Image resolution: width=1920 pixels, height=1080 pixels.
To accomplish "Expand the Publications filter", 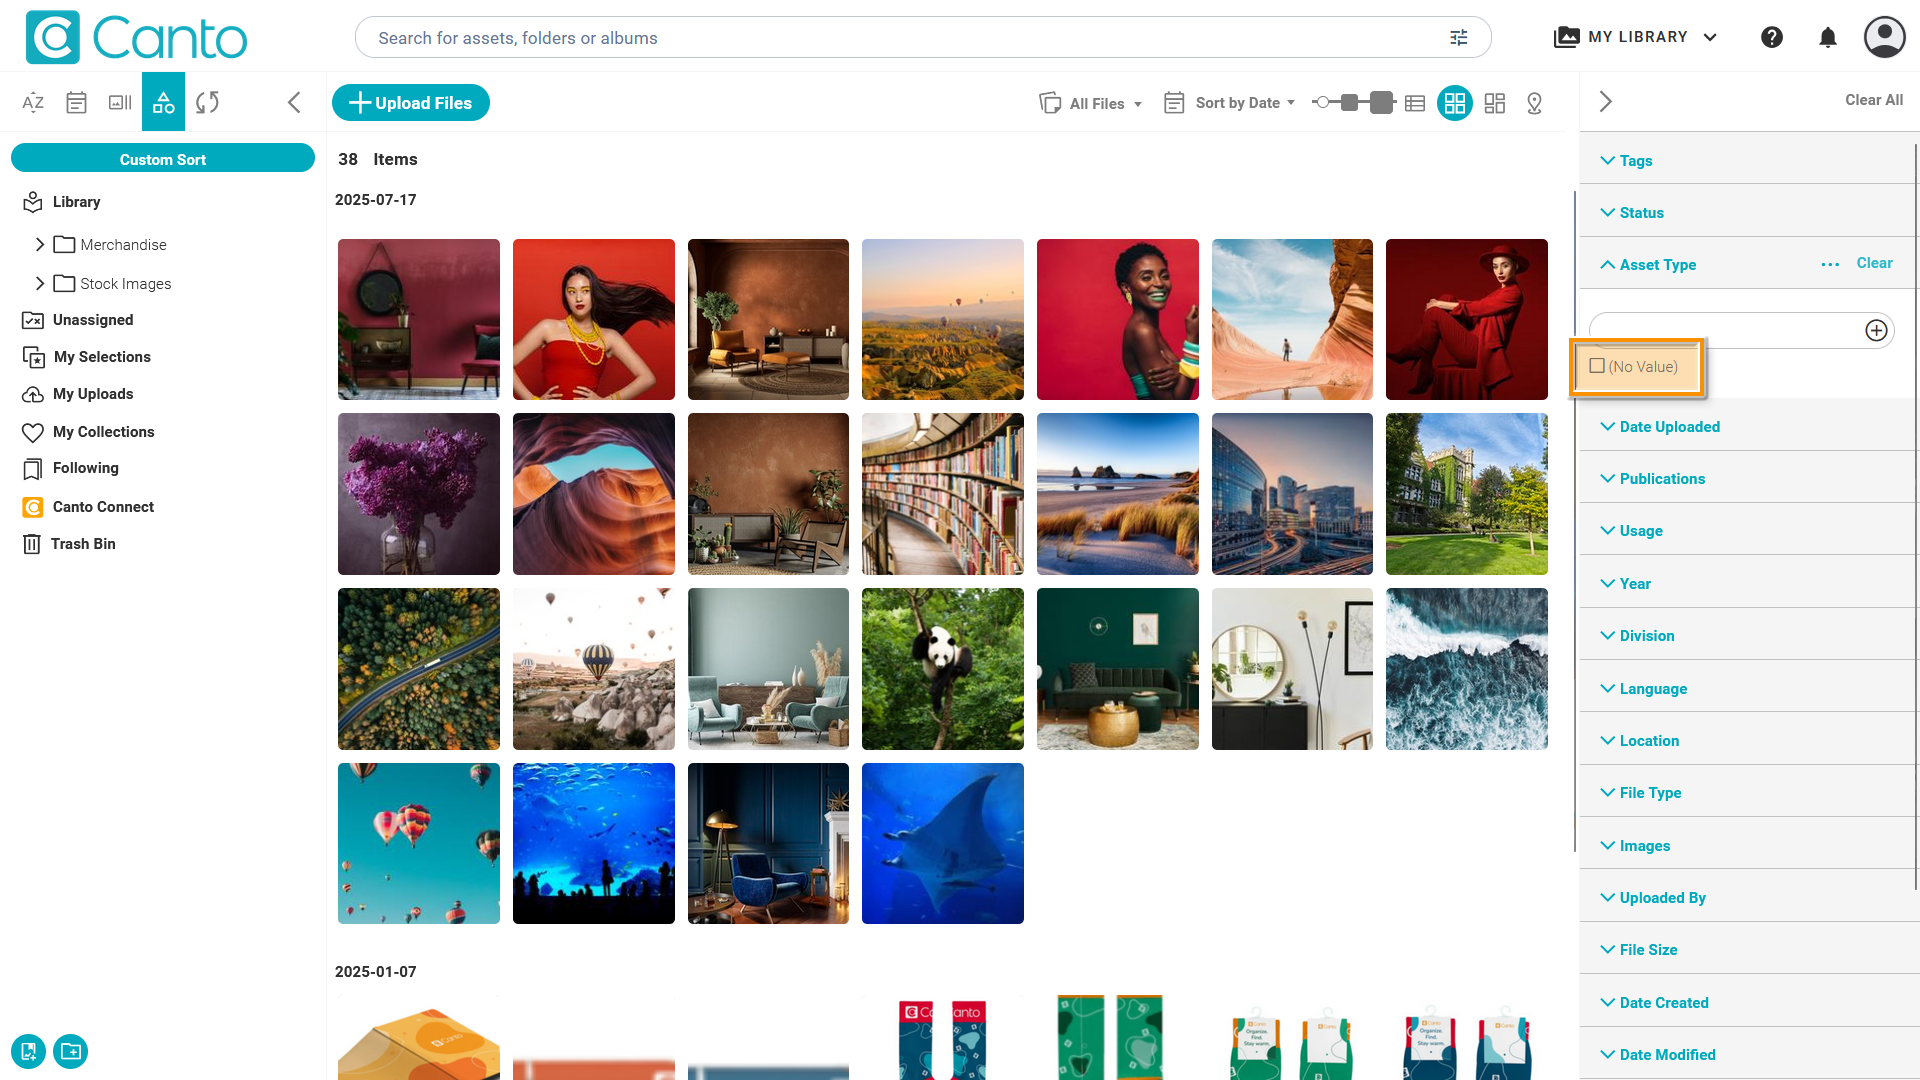I will [x=1652, y=478].
